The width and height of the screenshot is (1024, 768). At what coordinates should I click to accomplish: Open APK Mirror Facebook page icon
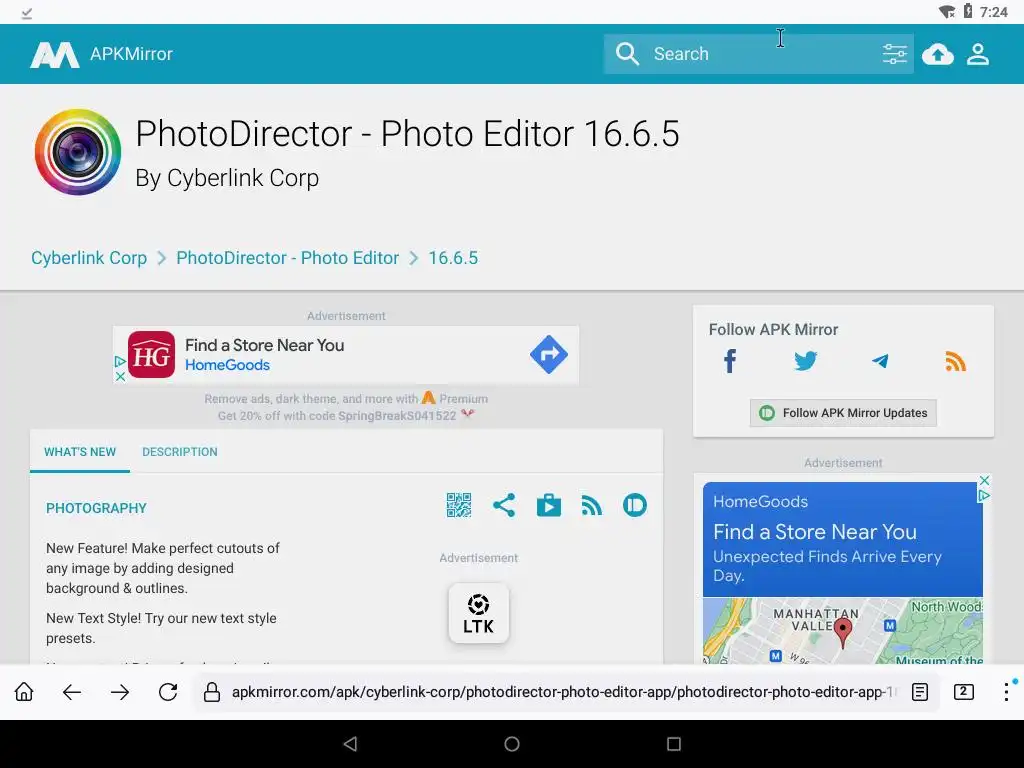point(730,360)
